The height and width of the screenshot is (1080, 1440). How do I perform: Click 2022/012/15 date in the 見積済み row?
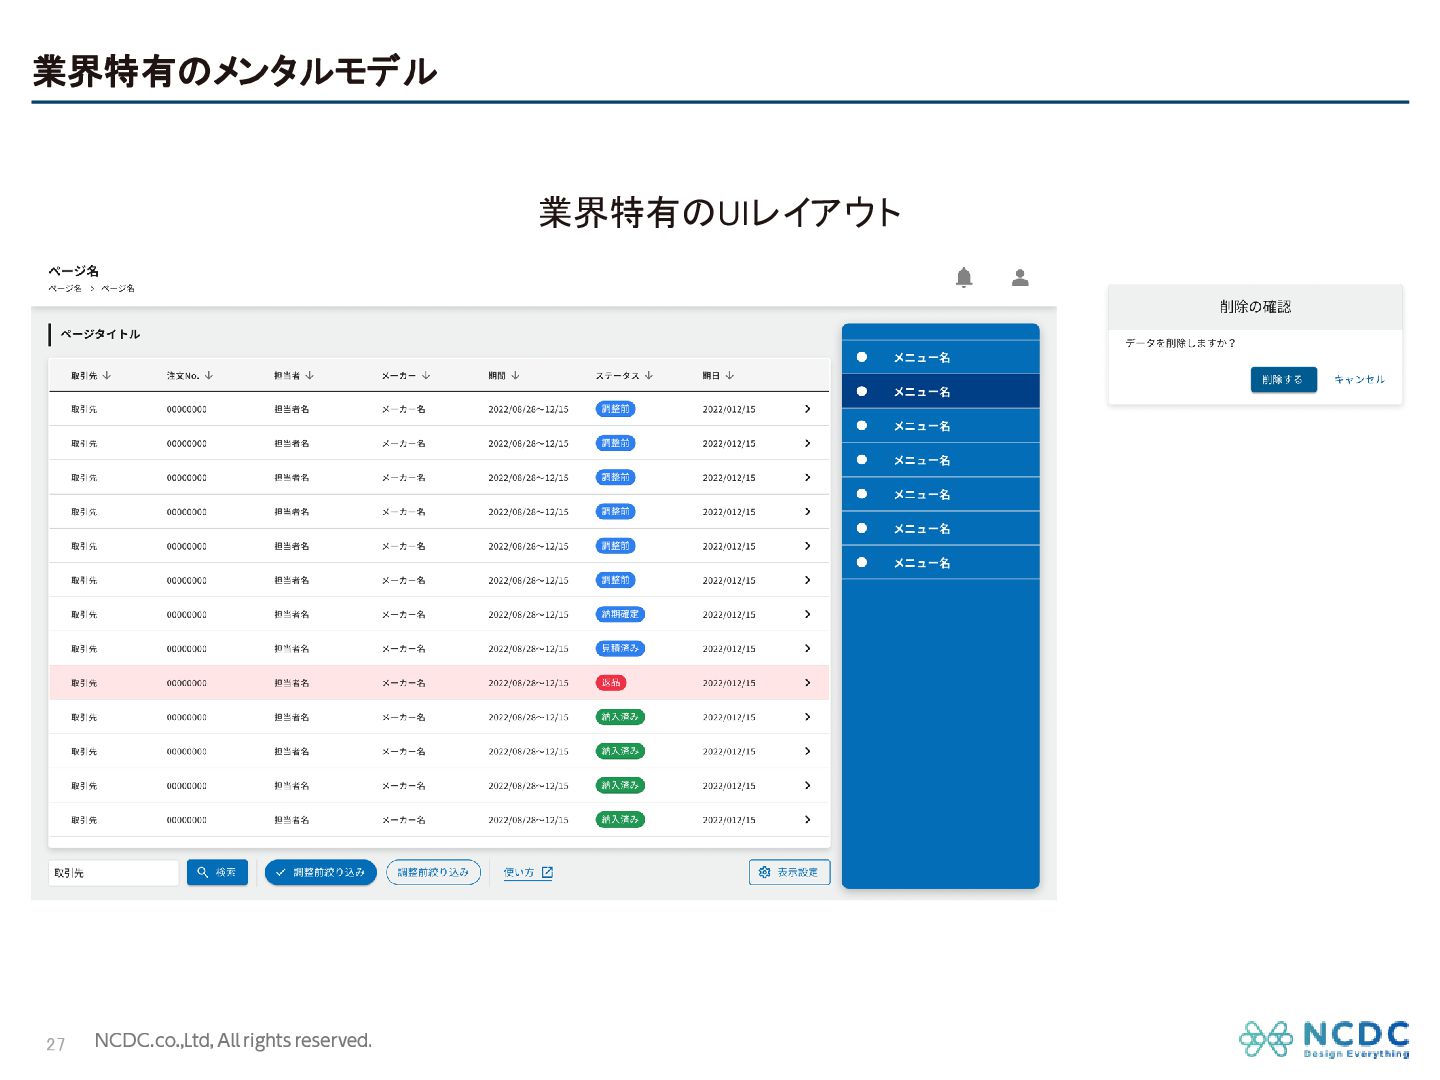point(729,649)
